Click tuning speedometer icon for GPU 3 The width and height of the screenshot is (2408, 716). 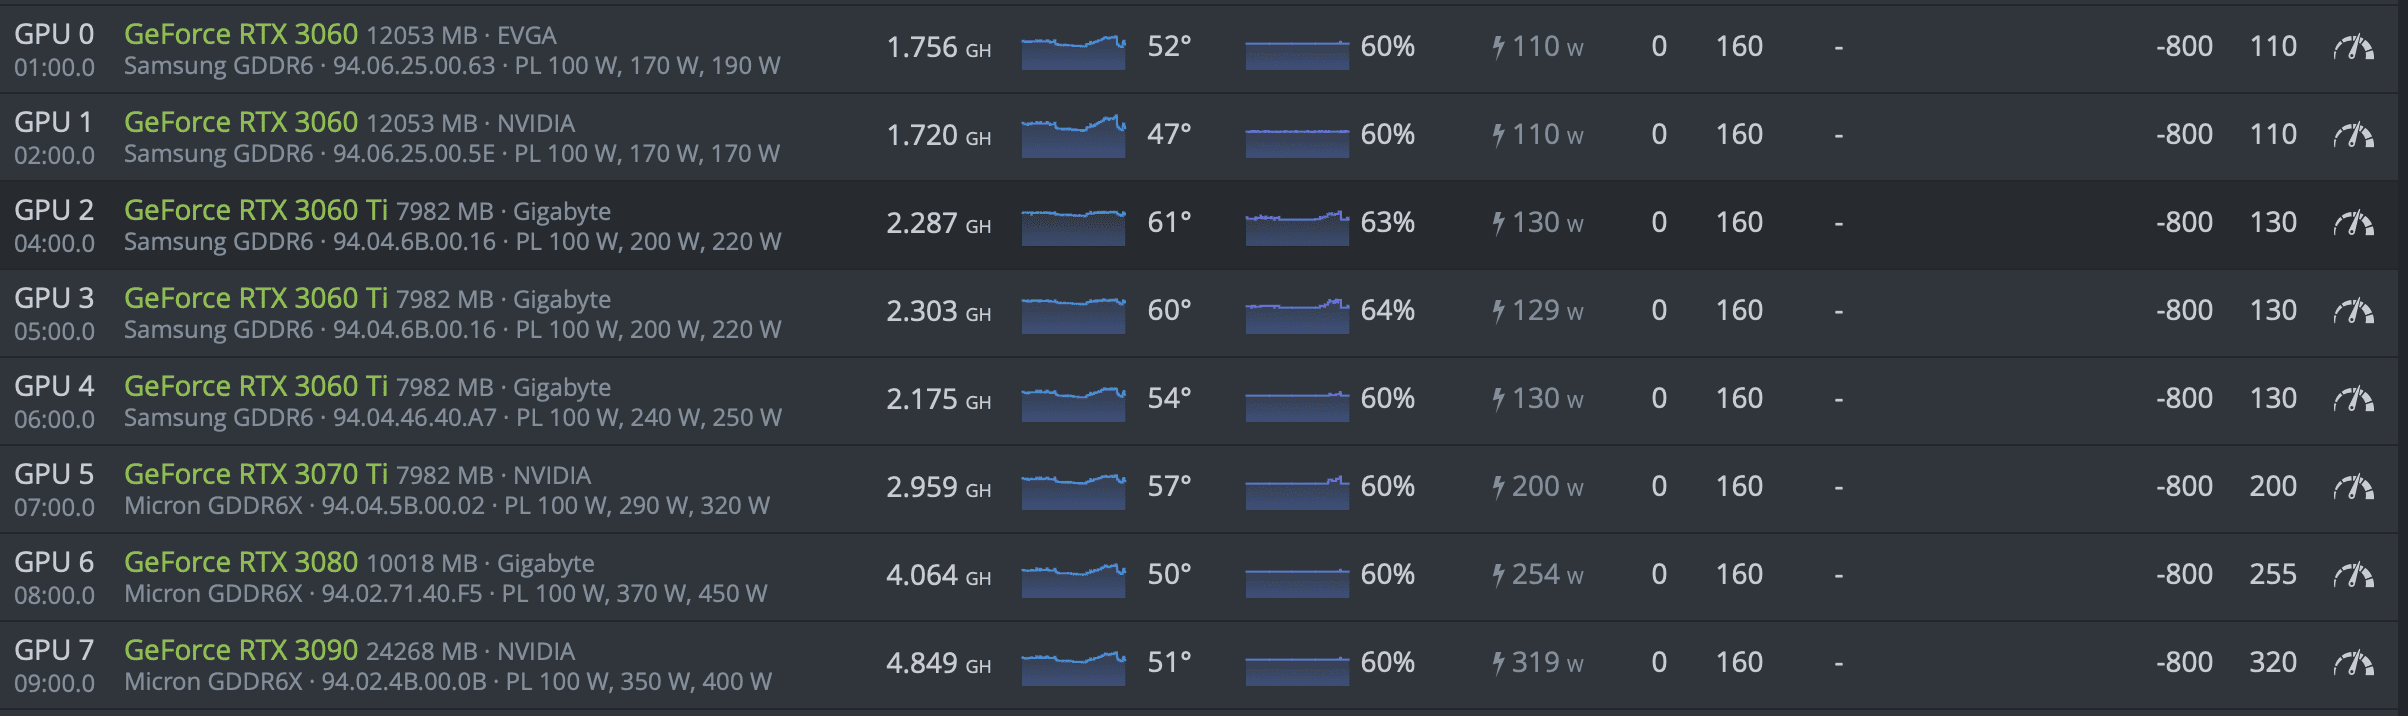click(2353, 311)
